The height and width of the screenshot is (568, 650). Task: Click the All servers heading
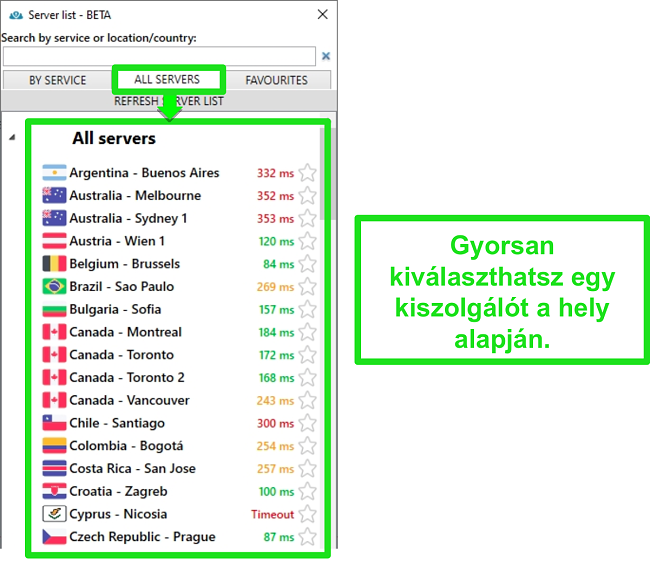click(x=114, y=138)
